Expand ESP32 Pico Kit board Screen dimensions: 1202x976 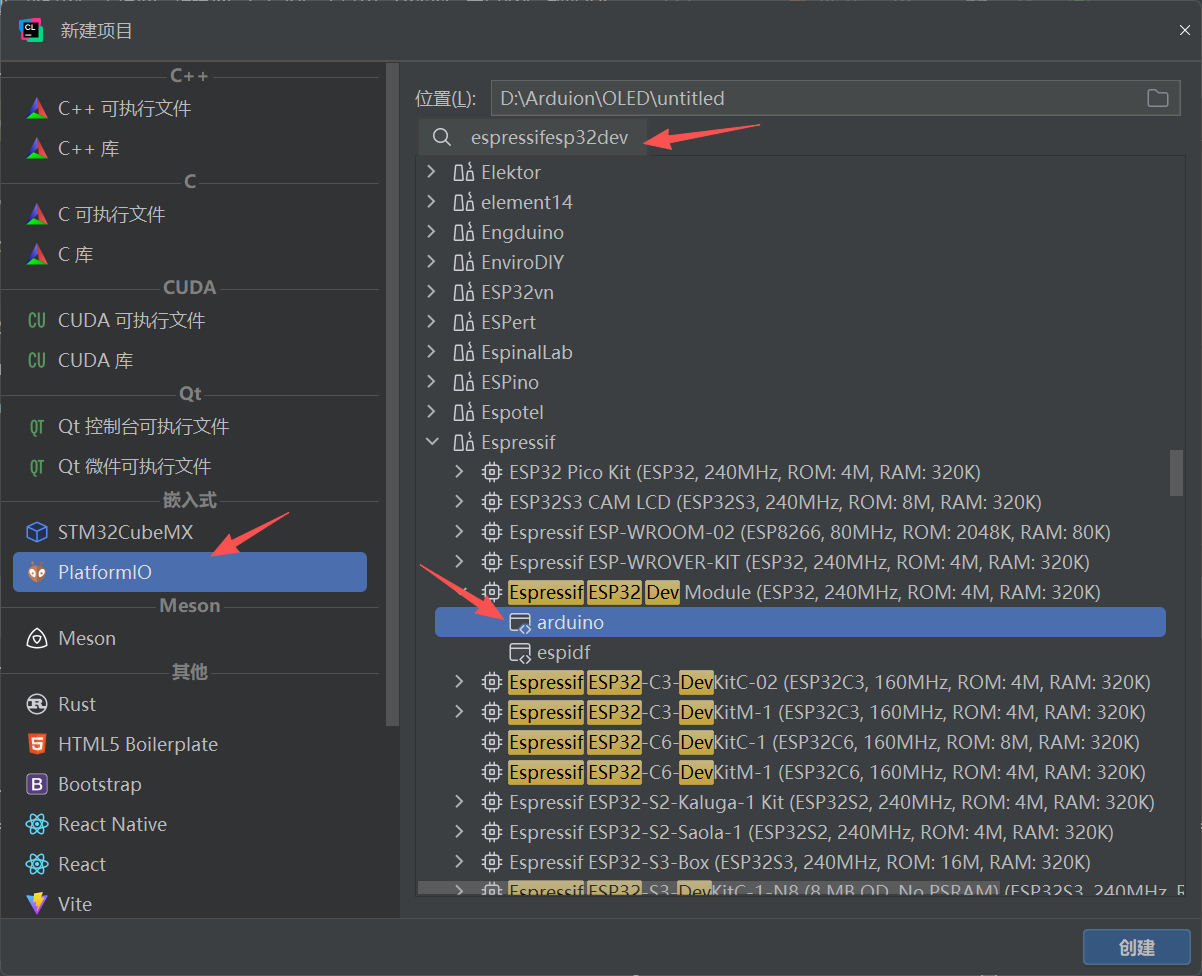[459, 472]
